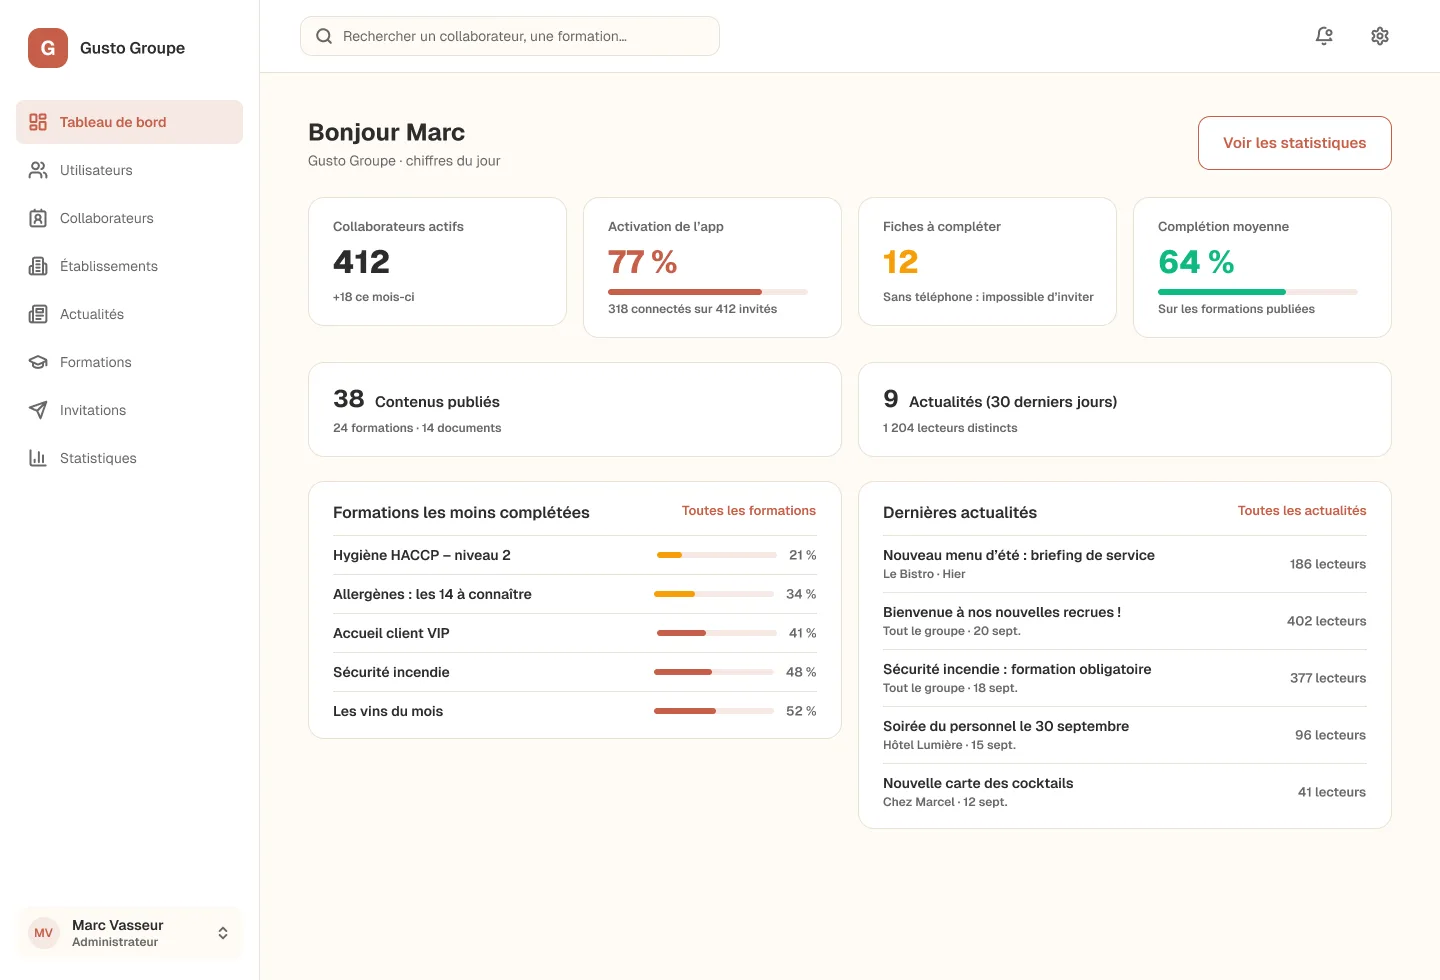Image resolution: width=1440 pixels, height=980 pixels.
Task: Click the 64 % completion value
Action: click(1196, 262)
